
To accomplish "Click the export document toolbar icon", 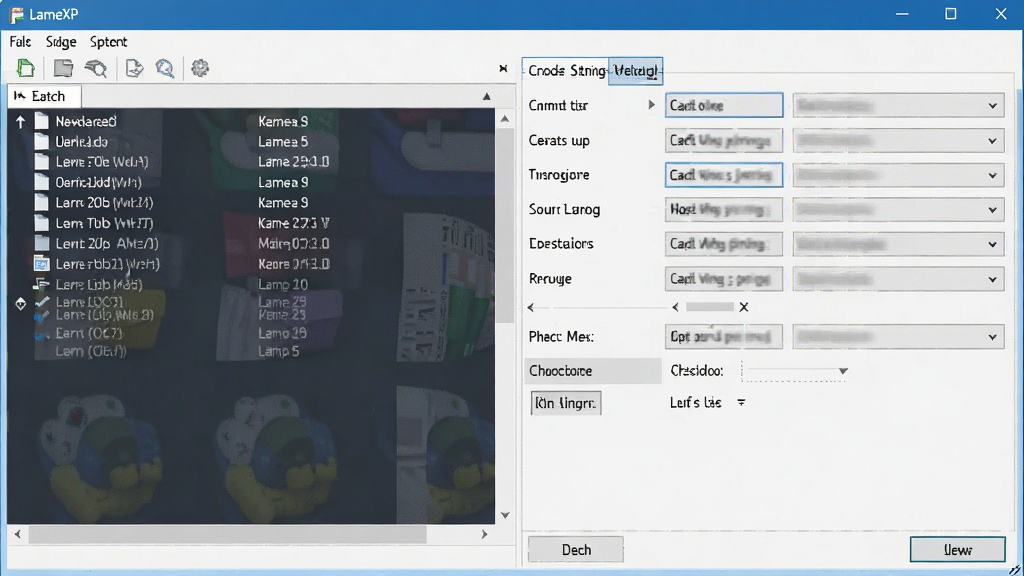I will tap(134, 68).
